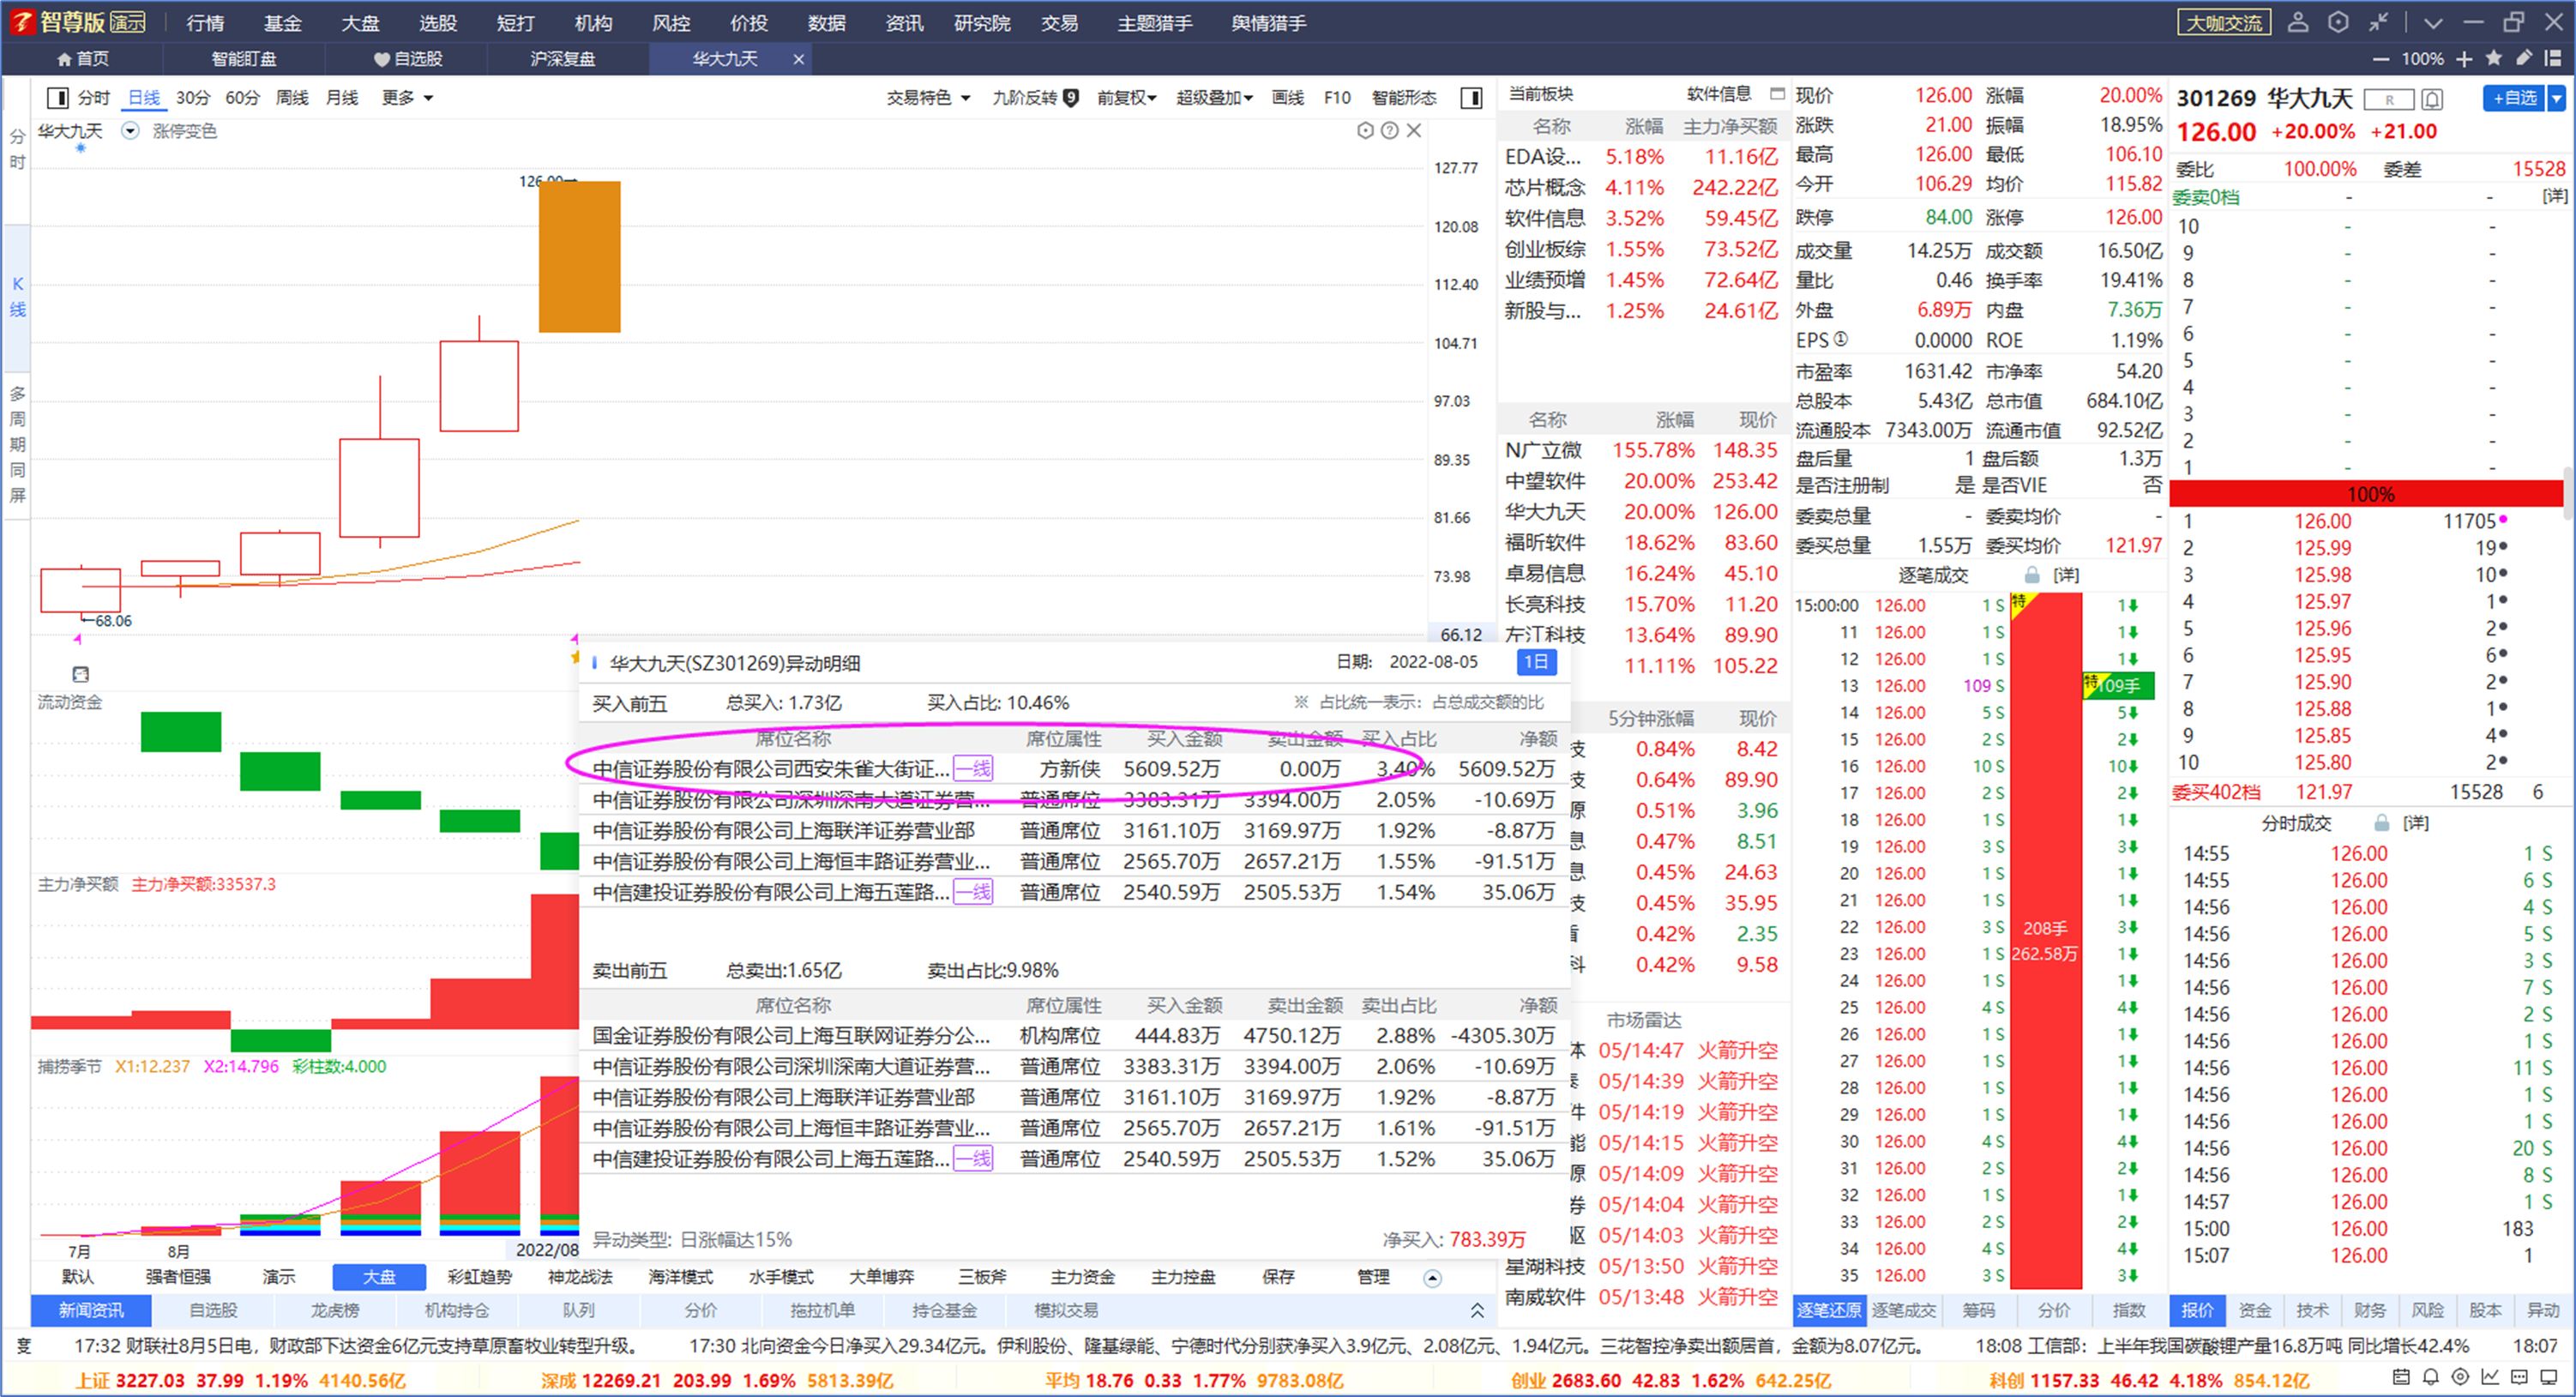Screen dimensions: 2576x1397
Task: Close the 华大九天 tab
Action: point(798,59)
